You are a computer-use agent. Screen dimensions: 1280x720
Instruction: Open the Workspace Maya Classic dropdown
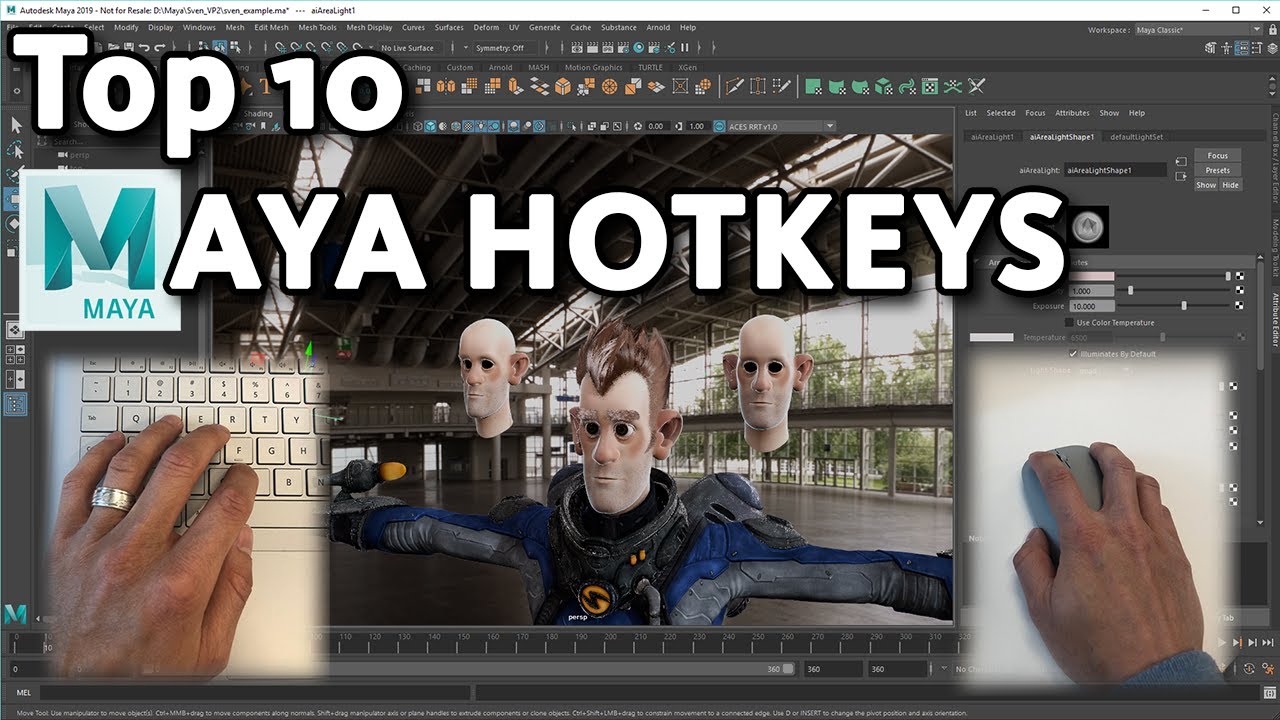pyautogui.click(x=1199, y=30)
